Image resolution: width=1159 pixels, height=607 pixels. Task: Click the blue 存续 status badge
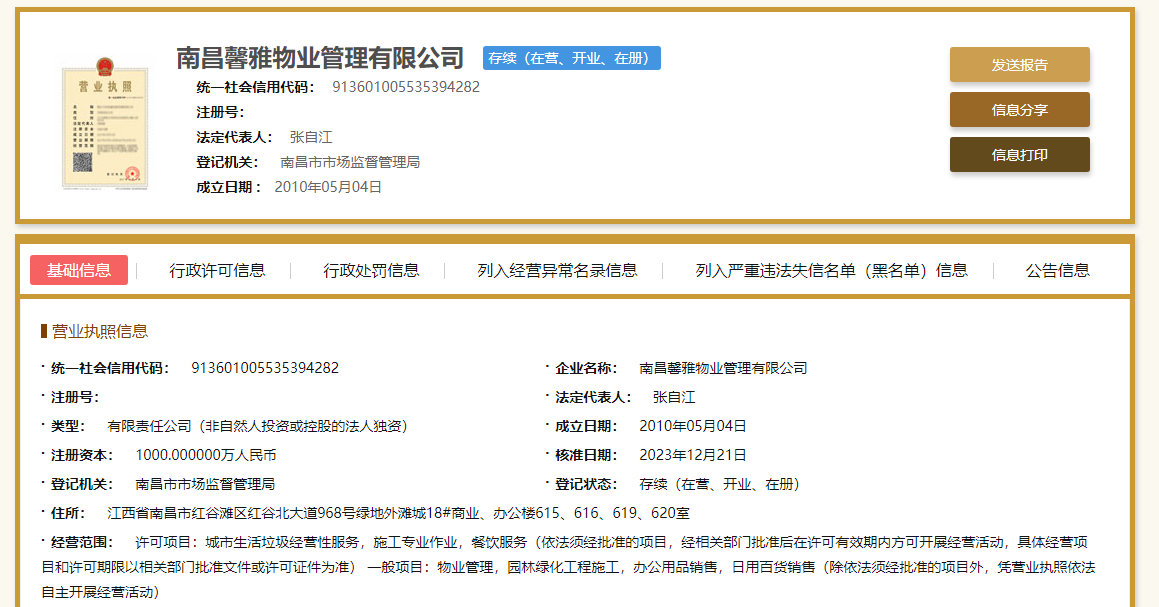point(571,58)
